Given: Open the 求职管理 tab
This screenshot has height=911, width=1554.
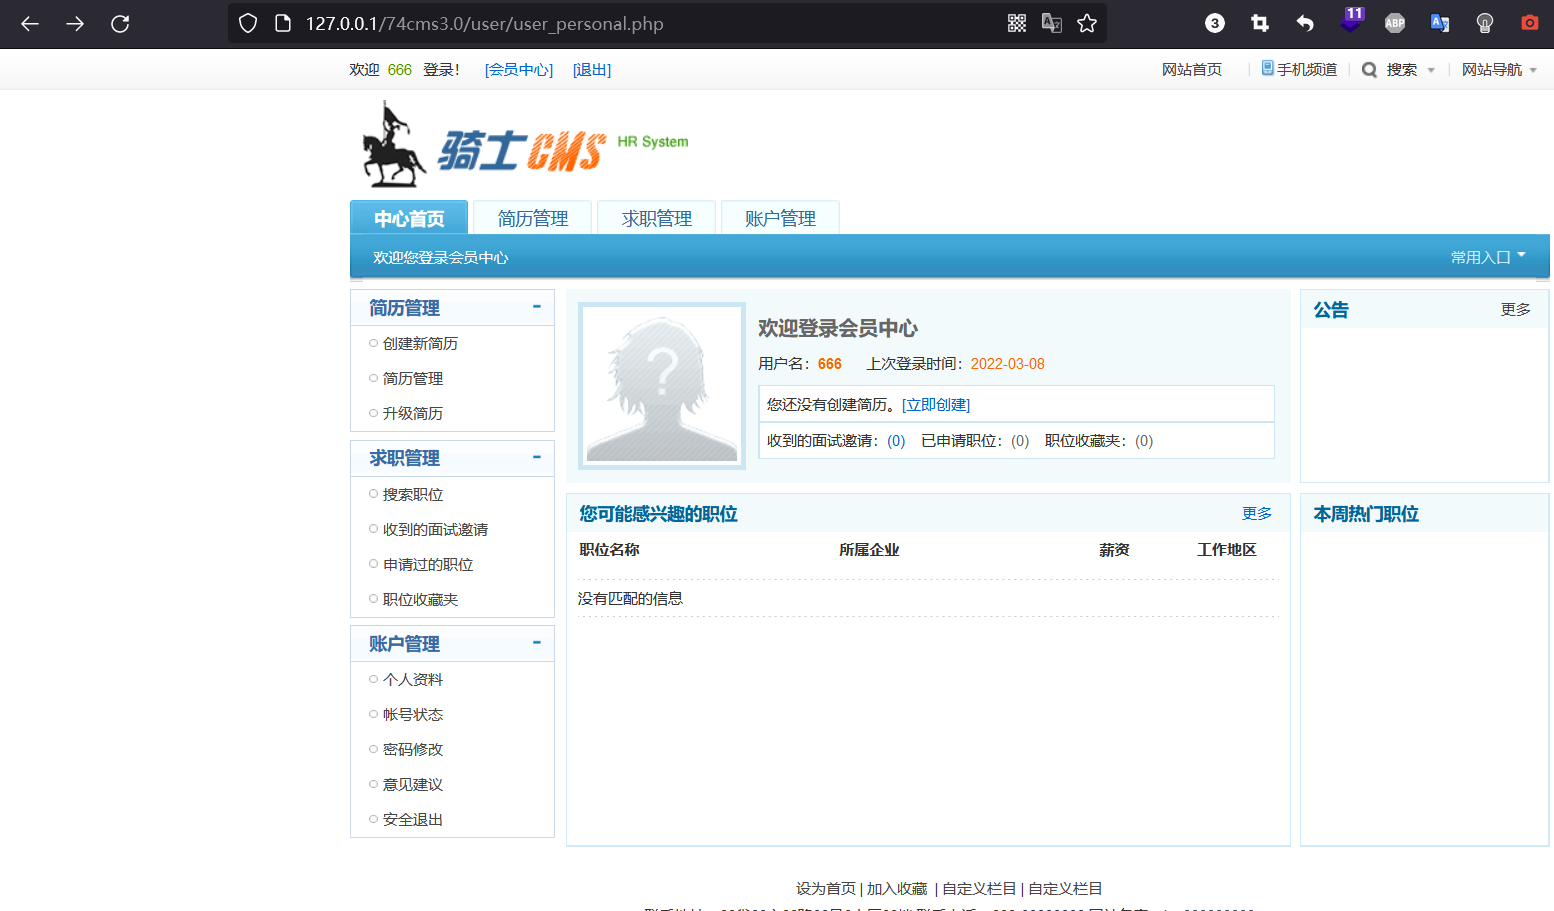Looking at the screenshot, I should point(656,217).
